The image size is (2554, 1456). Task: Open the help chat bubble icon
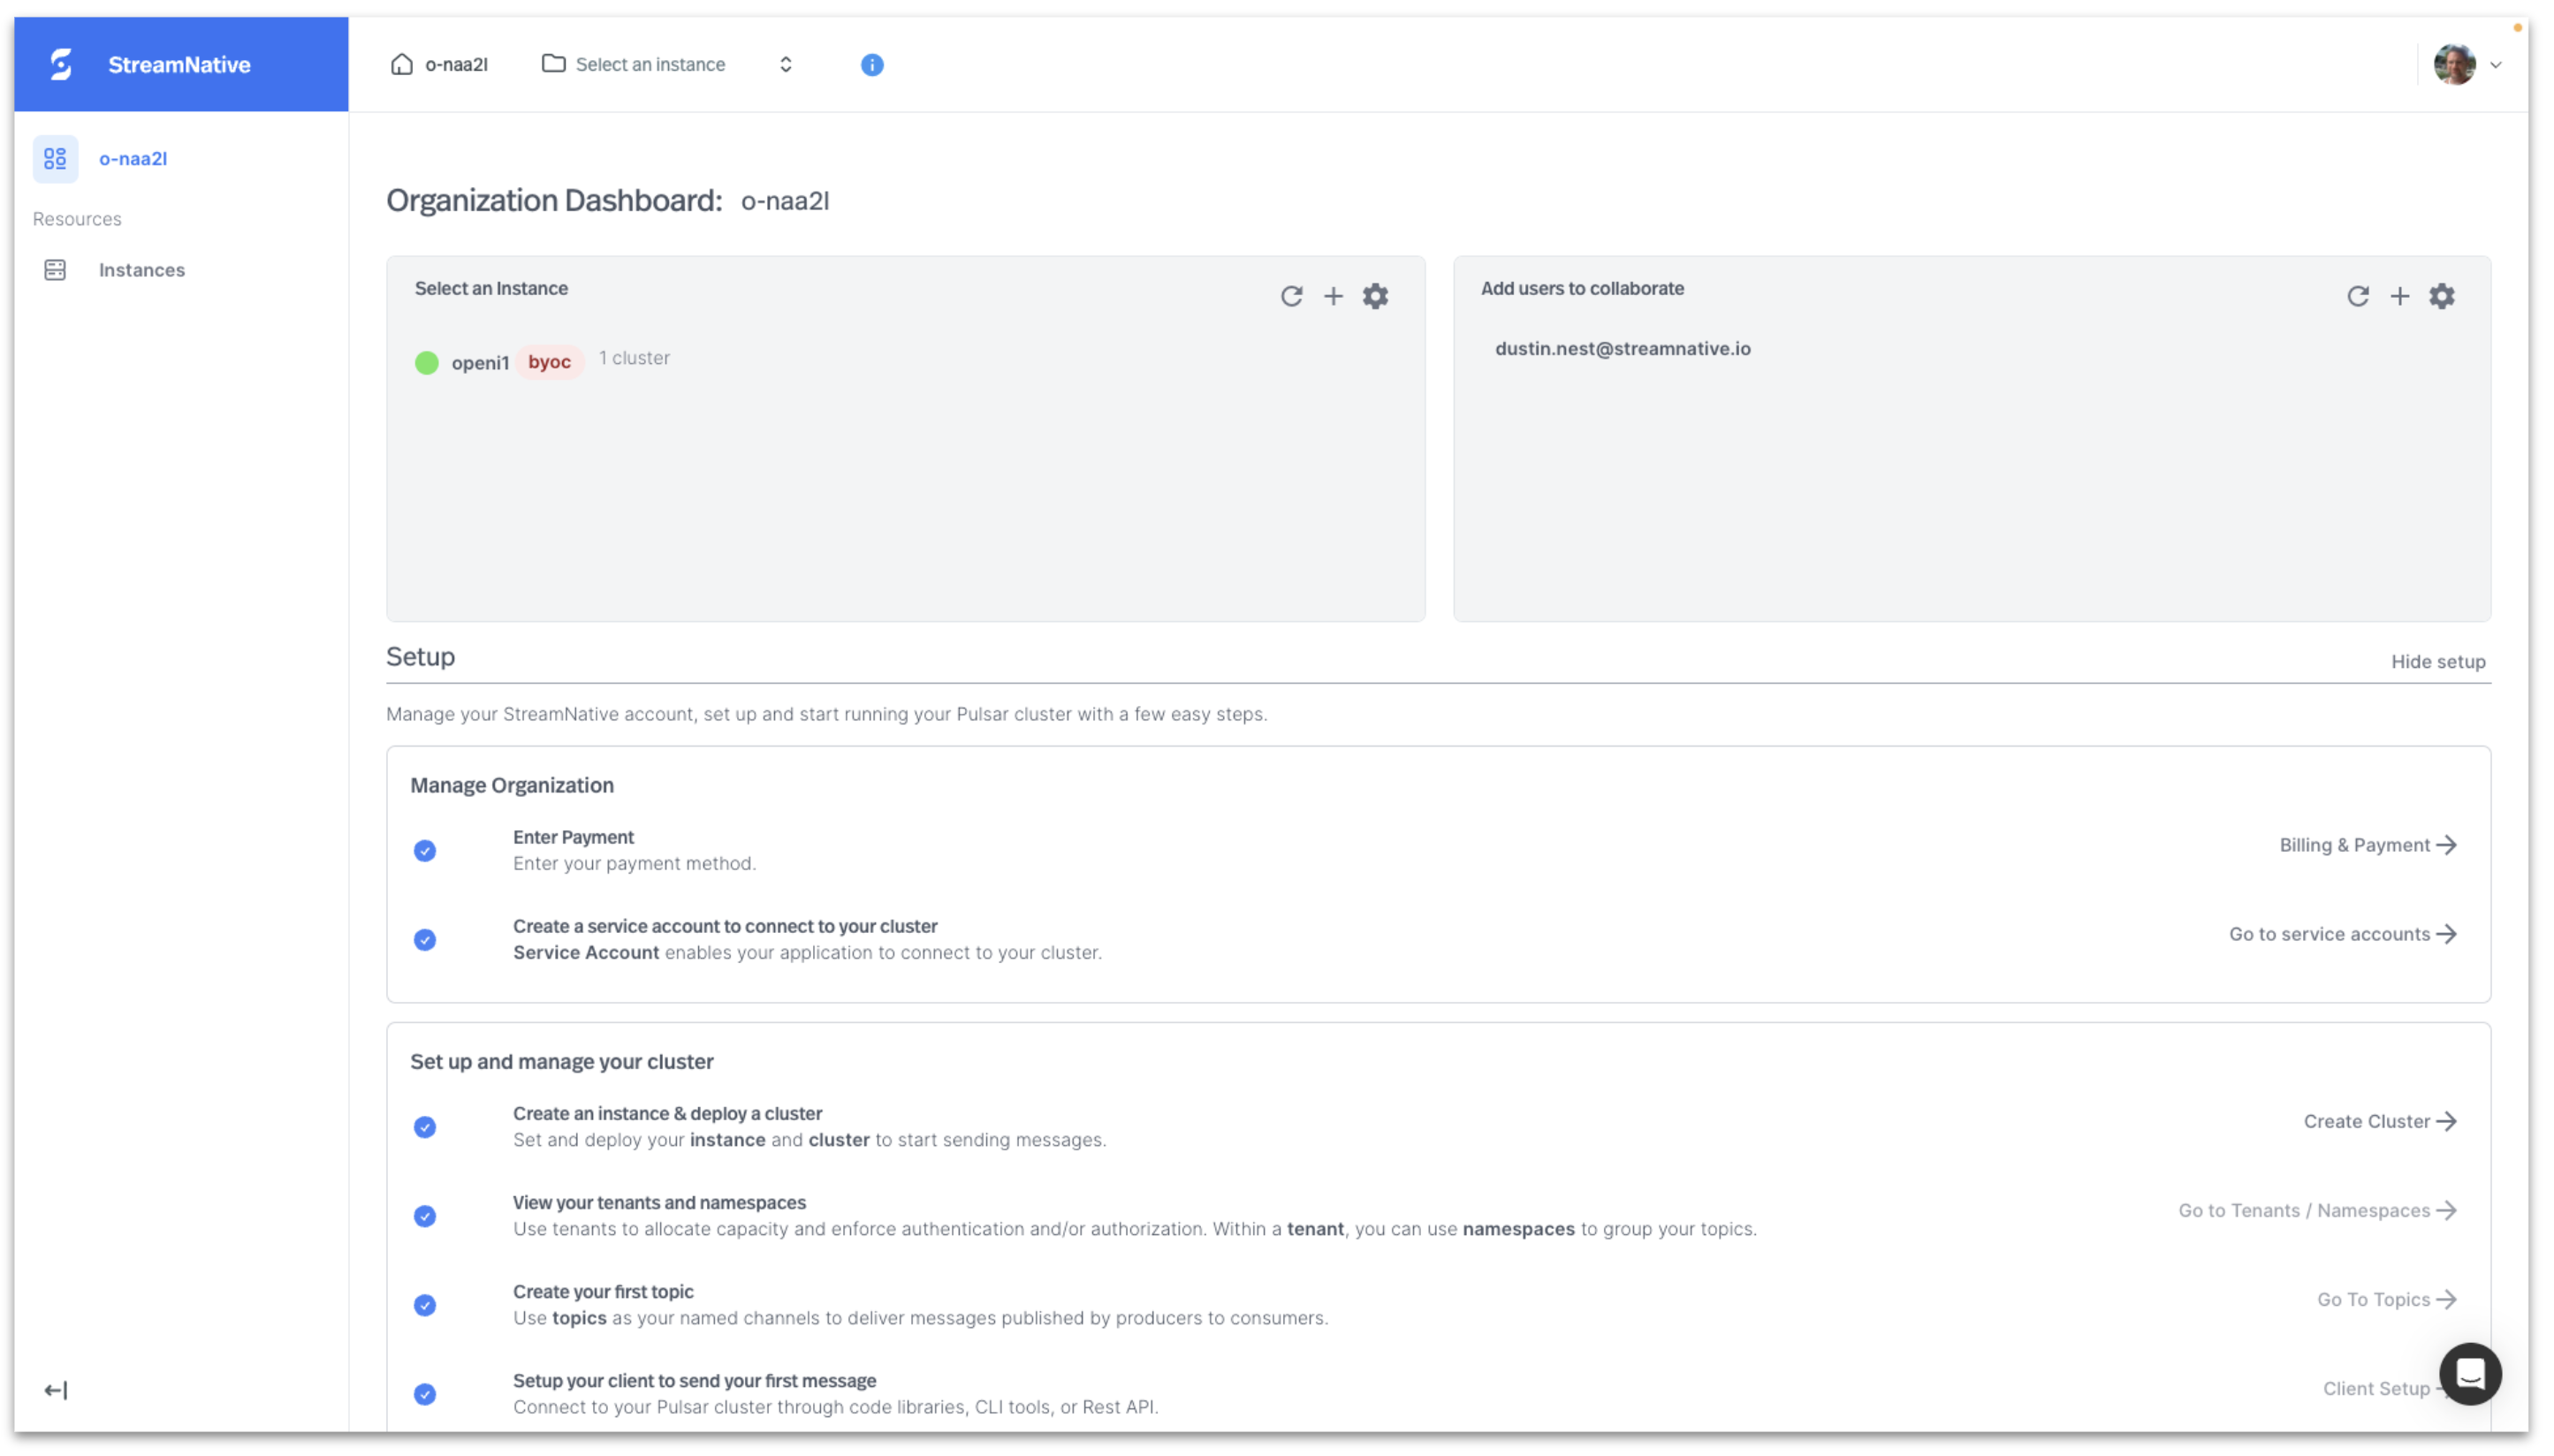2469,1374
